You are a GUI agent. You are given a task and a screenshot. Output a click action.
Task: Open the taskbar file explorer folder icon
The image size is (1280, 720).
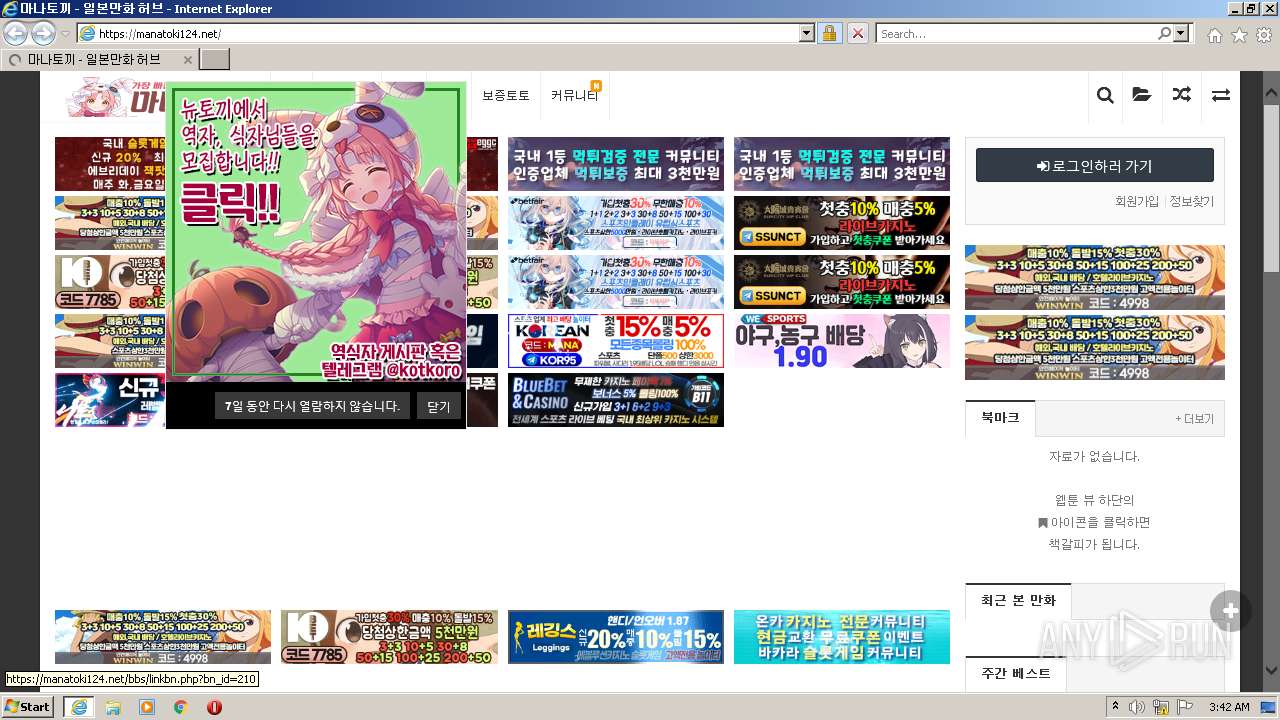(x=113, y=707)
